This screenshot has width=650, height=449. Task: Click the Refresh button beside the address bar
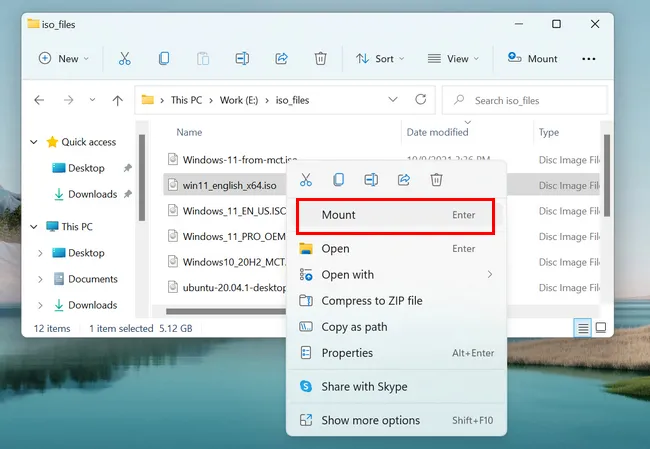[420, 100]
